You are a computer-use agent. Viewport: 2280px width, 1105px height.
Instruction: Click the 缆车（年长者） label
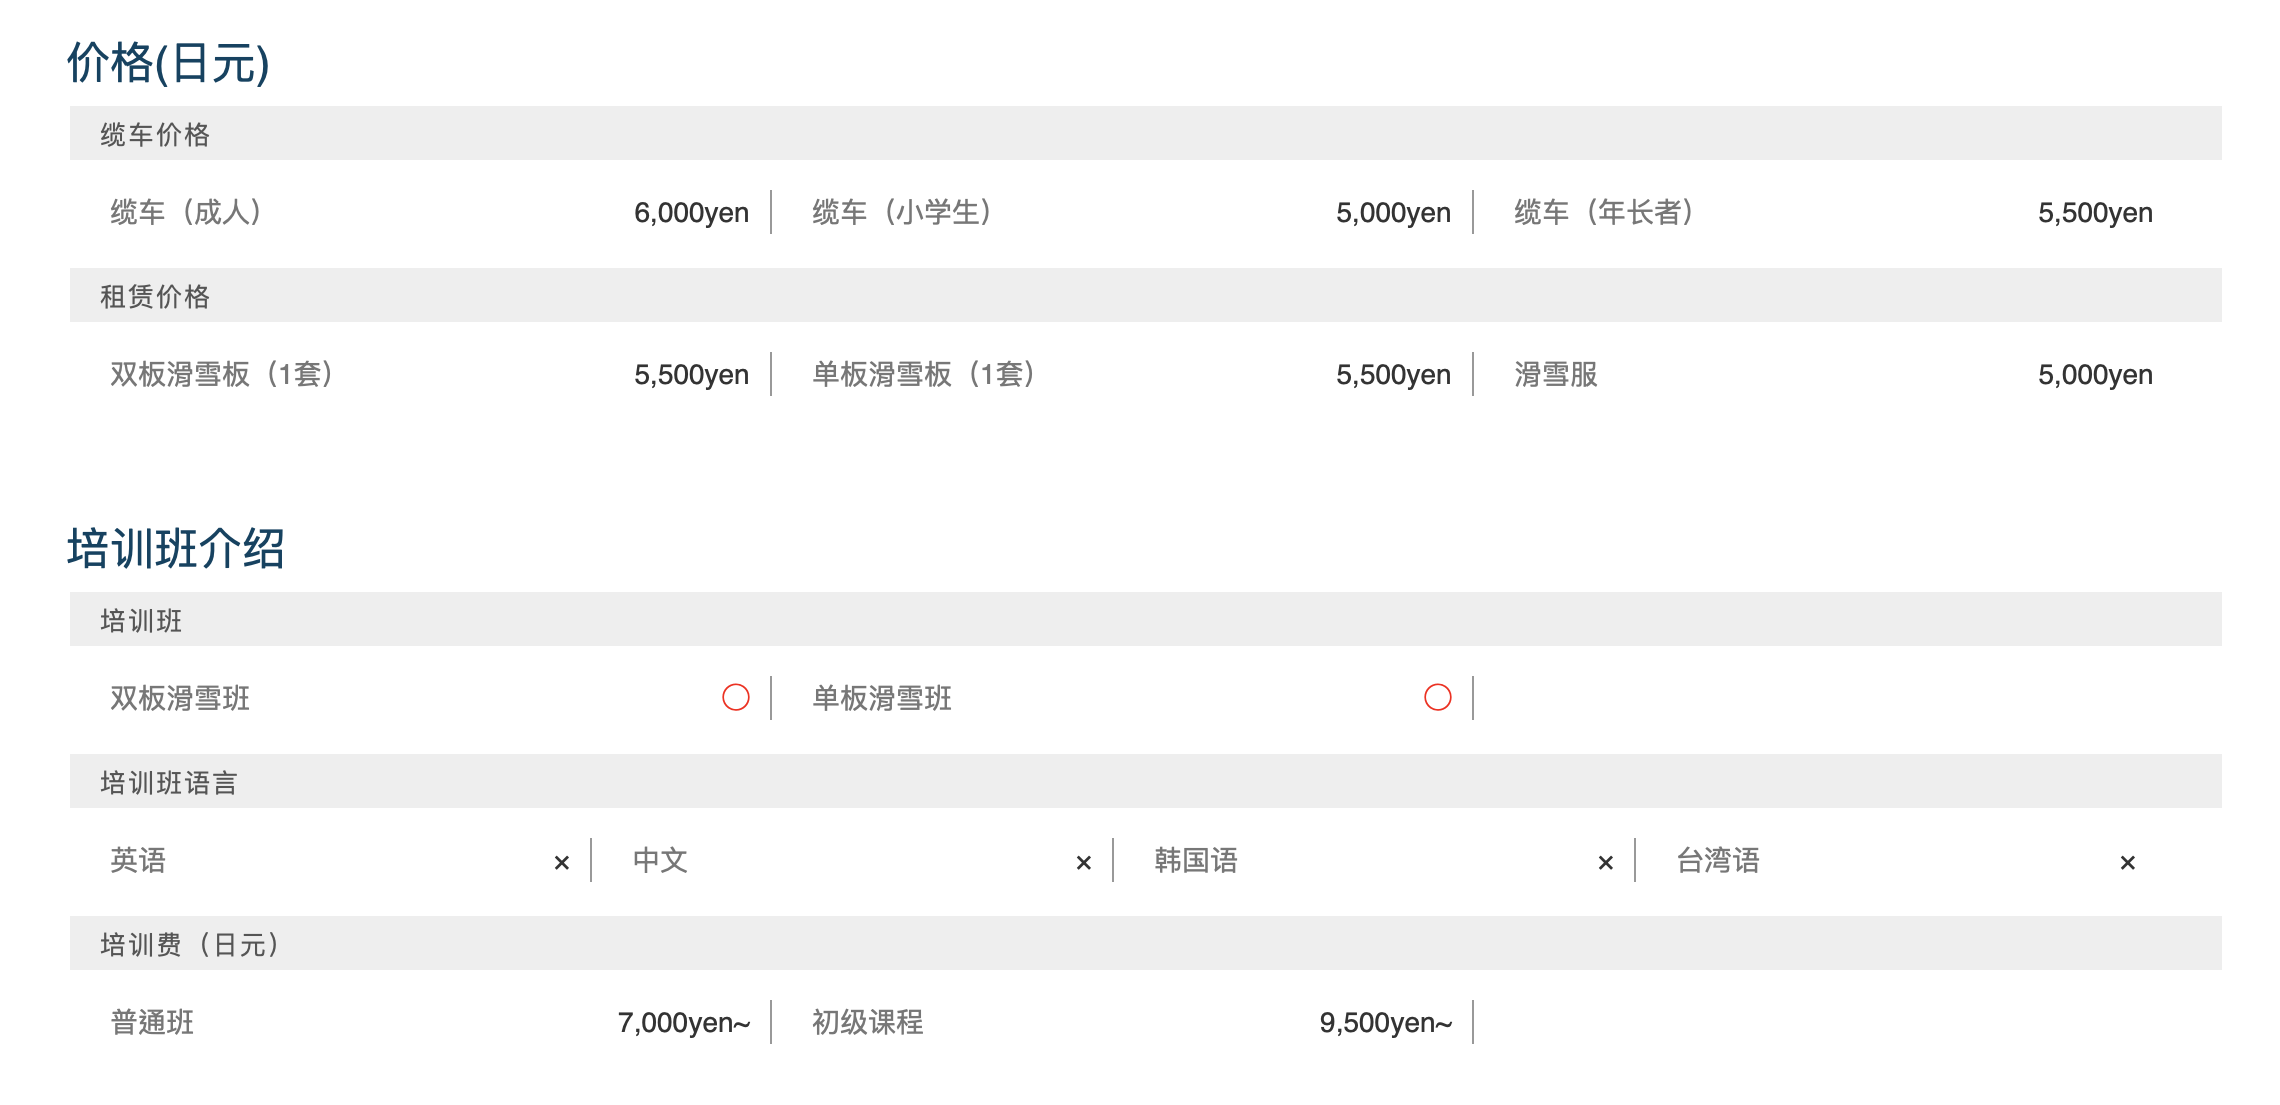(x=1604, y=212)
